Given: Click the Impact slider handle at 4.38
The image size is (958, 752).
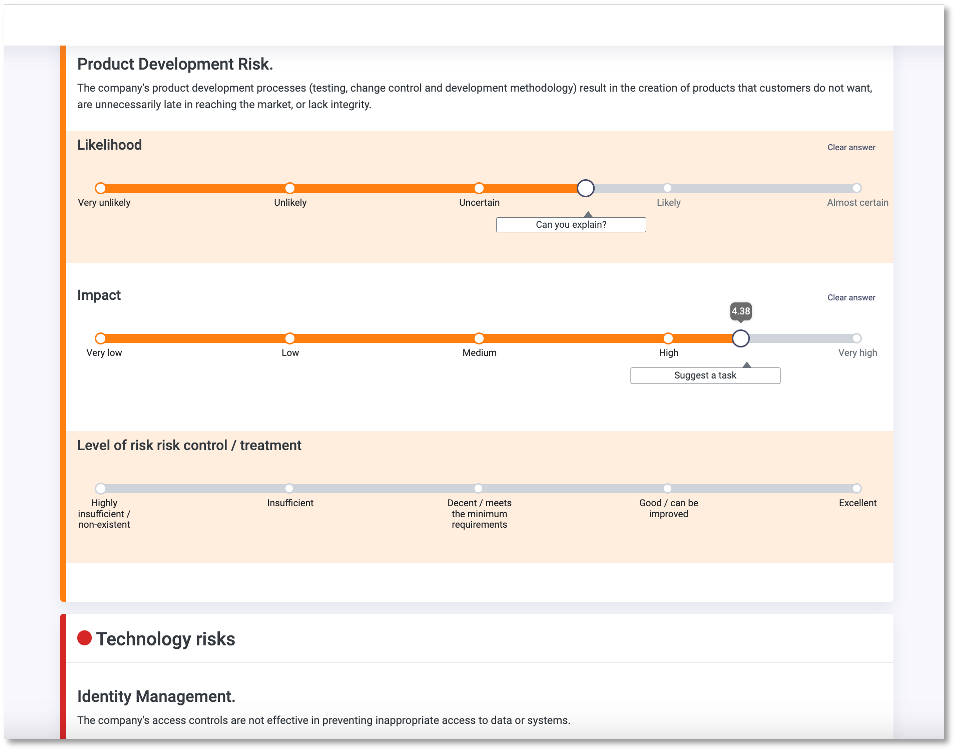Looking at the screenshot, I should coord(741,338).
